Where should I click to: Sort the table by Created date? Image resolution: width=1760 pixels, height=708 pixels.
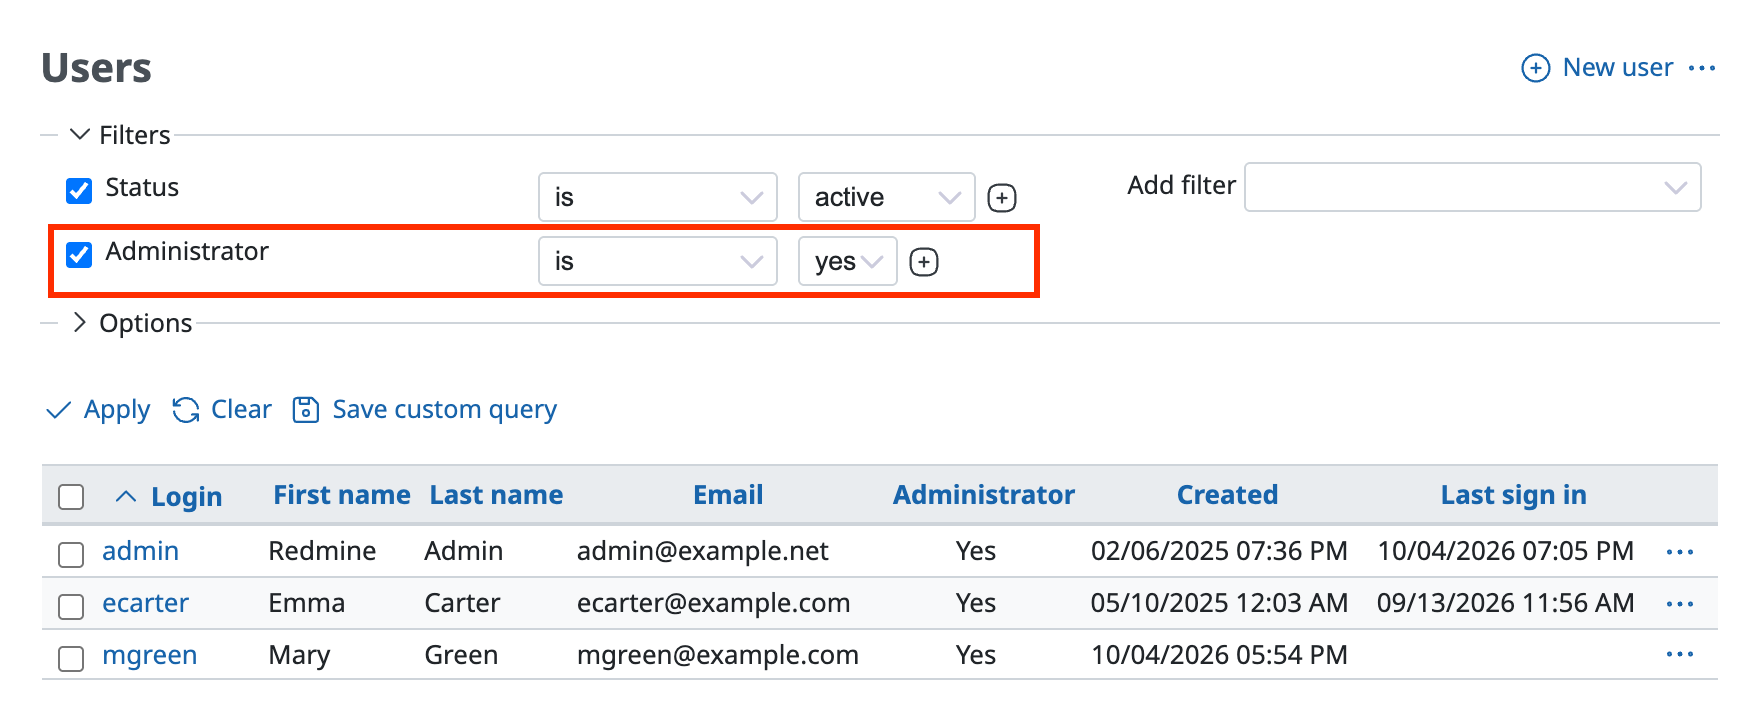click(x=1227, y=495)
